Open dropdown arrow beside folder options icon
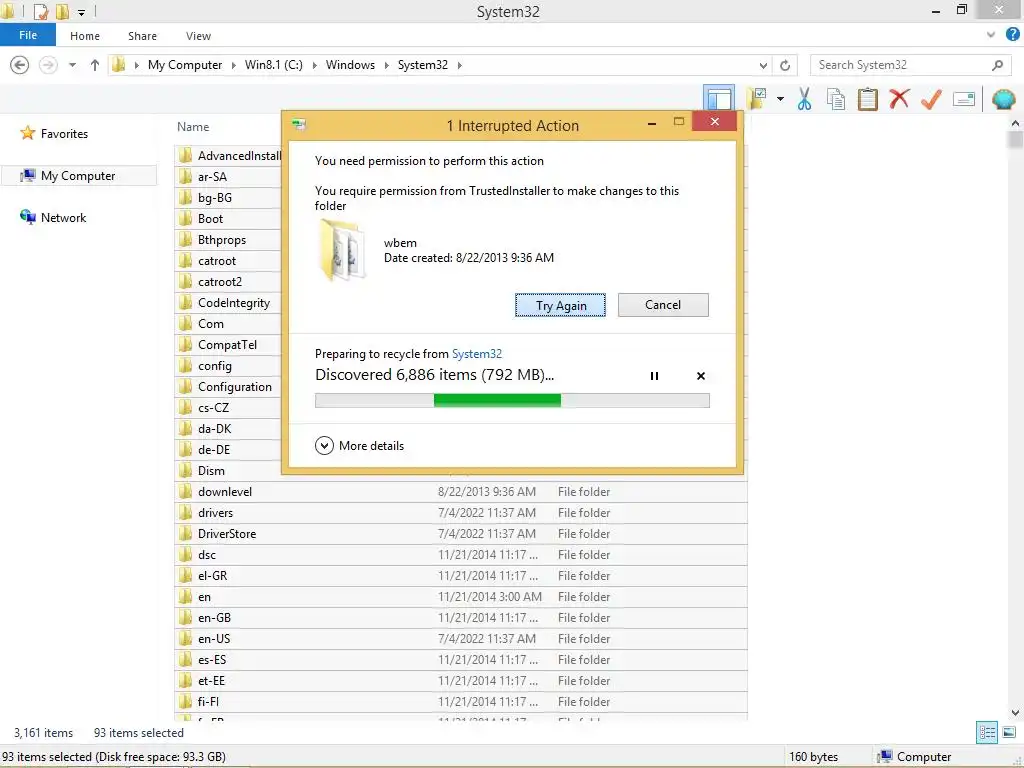Image resolution: width=1024 pixels, height=768 pixels. 780,99
